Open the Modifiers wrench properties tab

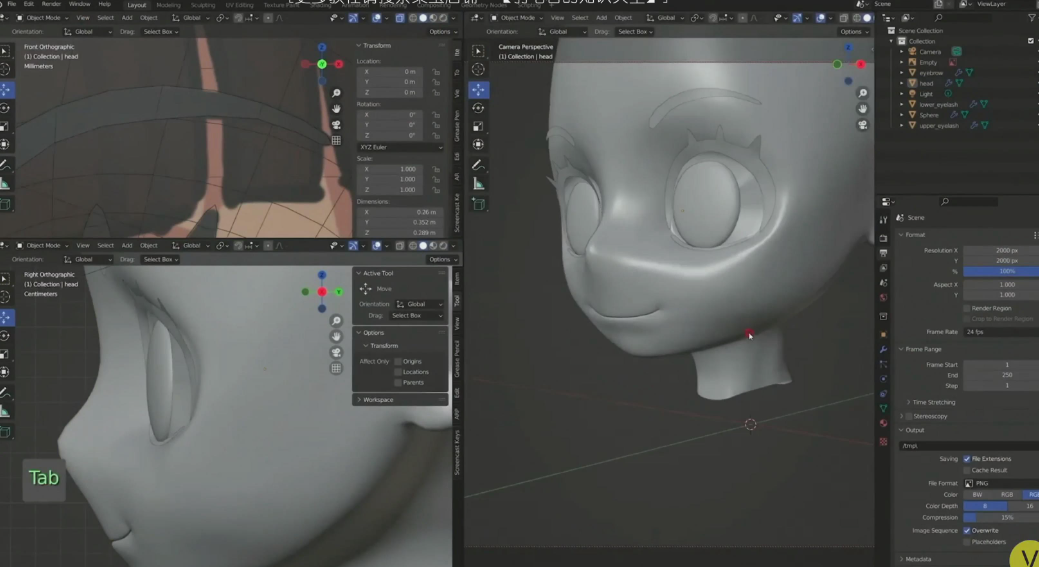click(883, 349)
